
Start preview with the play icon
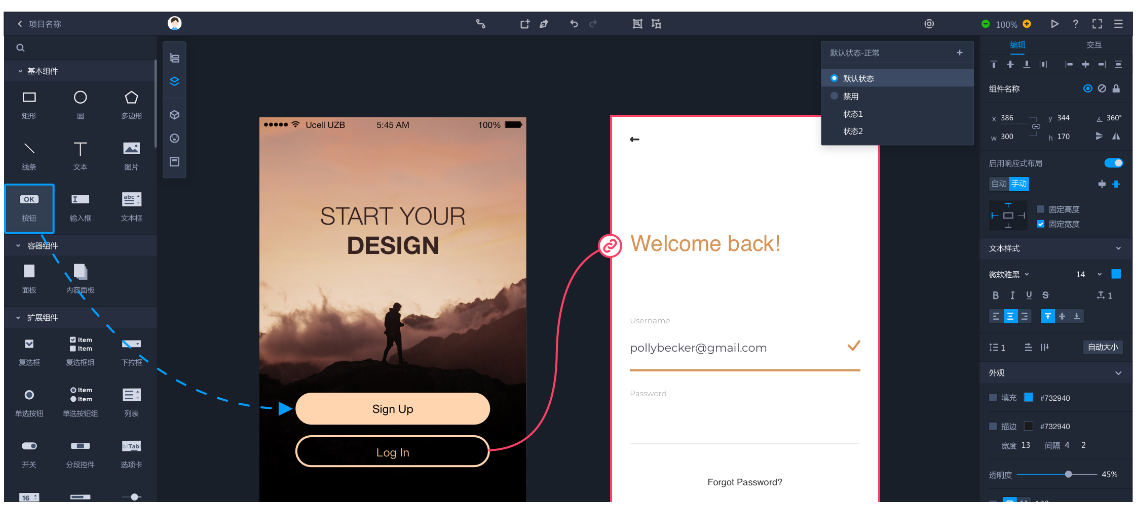[x=1055, y=24]
